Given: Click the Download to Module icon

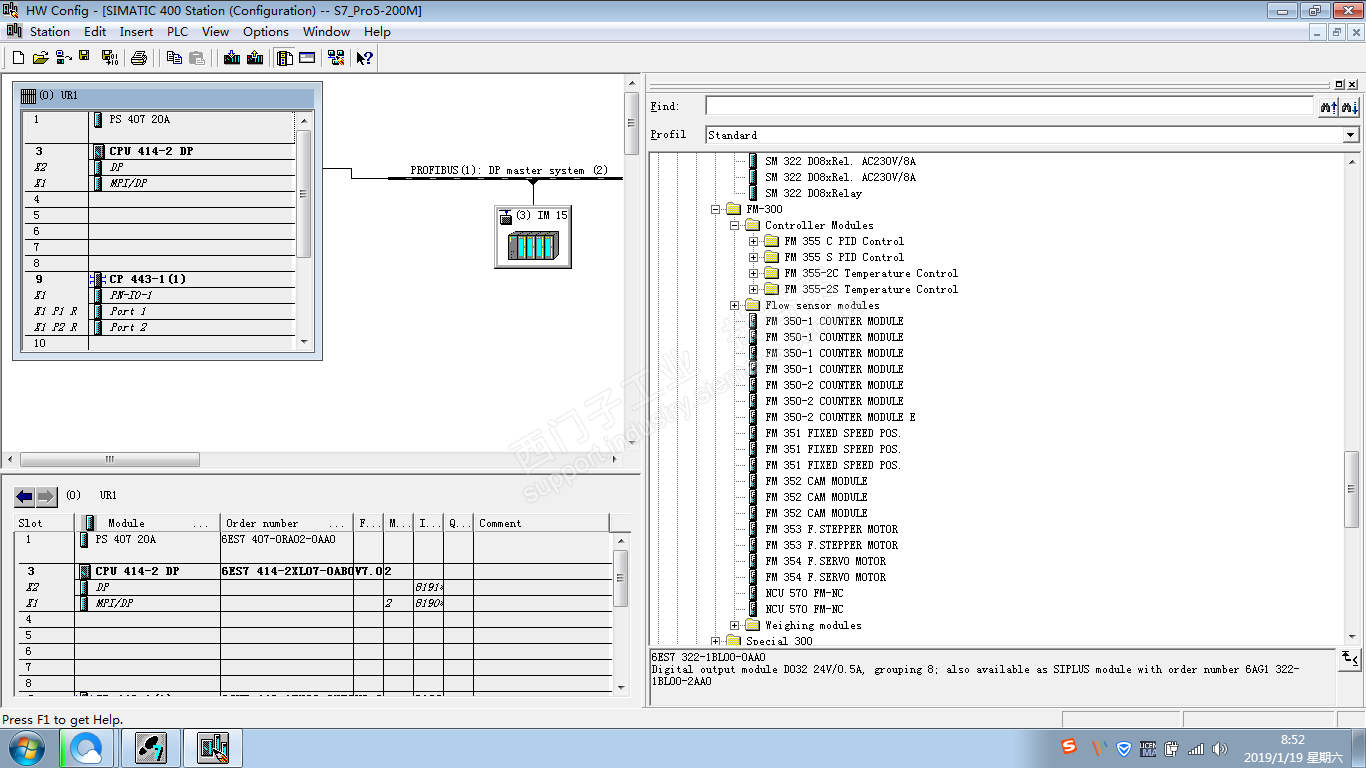Looking at the screenshot, I should point(232,58).
